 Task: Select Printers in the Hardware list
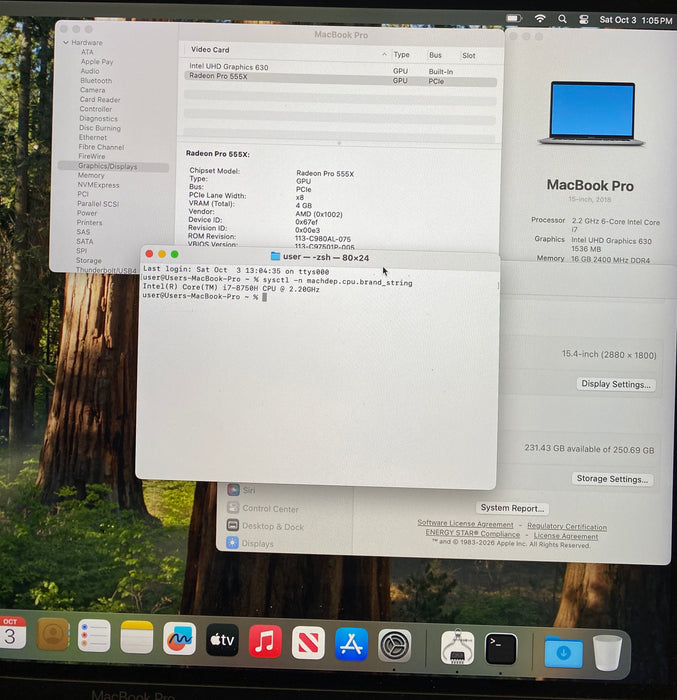(89, 222)
